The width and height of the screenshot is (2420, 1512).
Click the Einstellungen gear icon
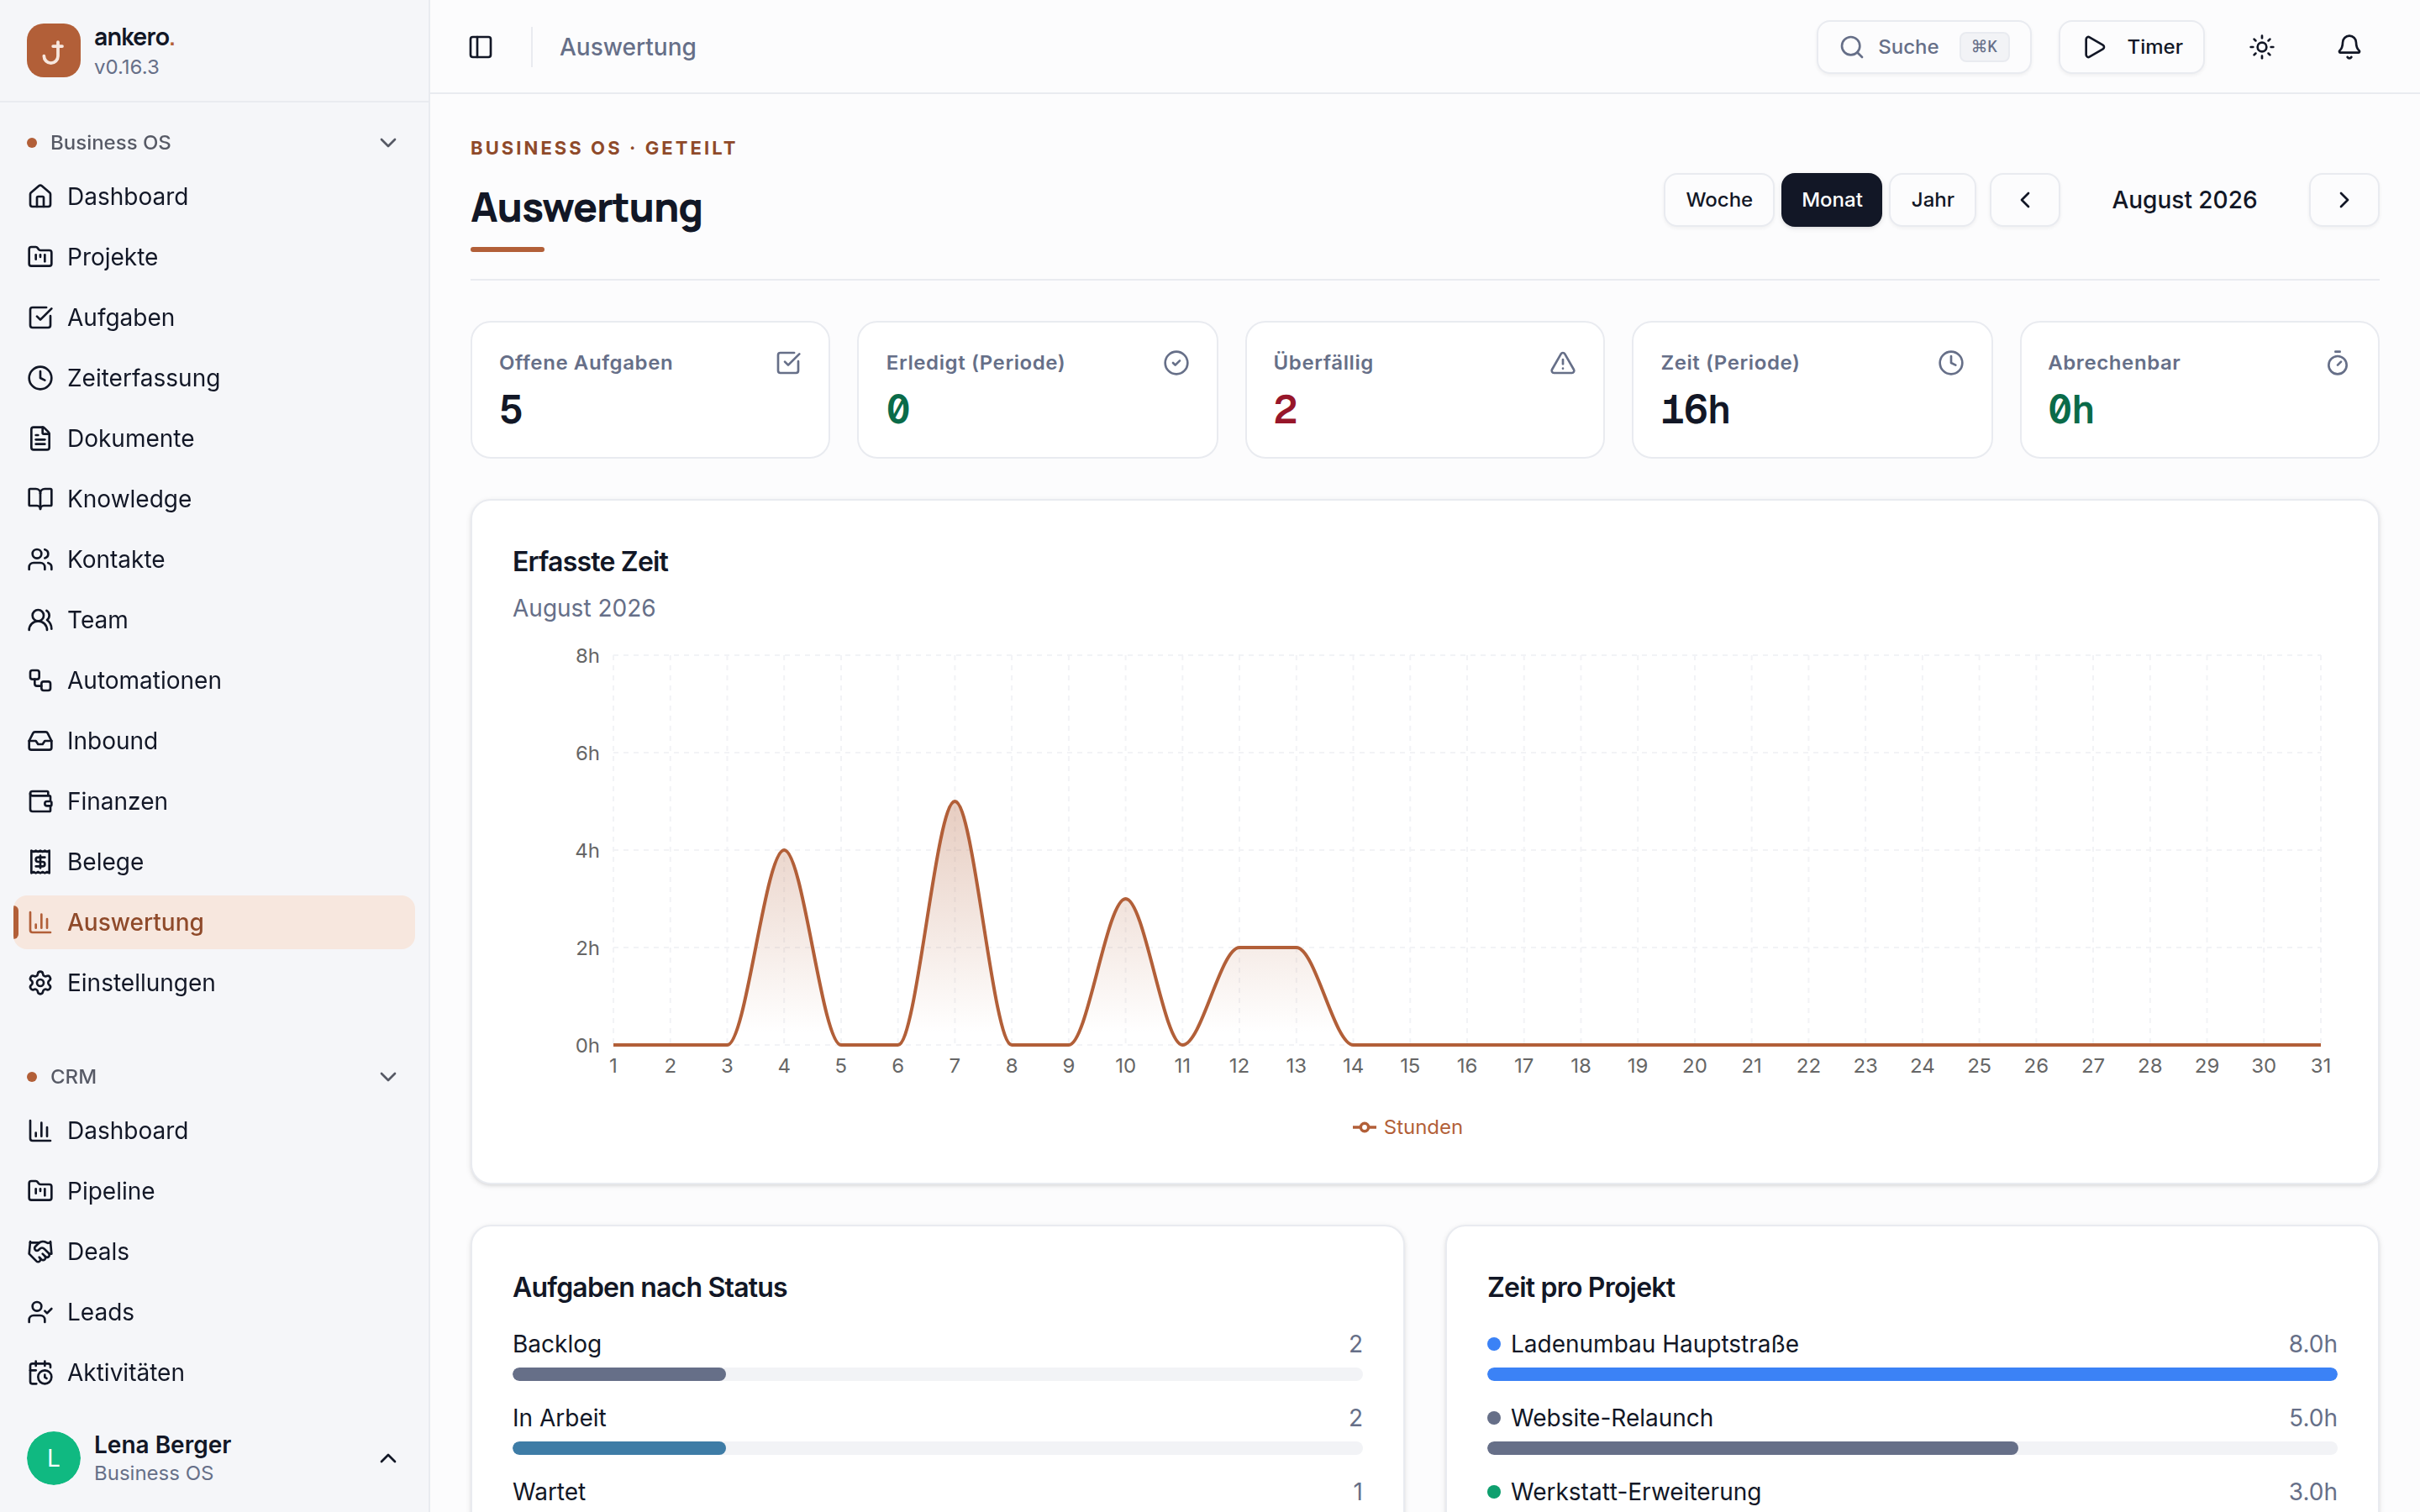[x=40, y=983]
